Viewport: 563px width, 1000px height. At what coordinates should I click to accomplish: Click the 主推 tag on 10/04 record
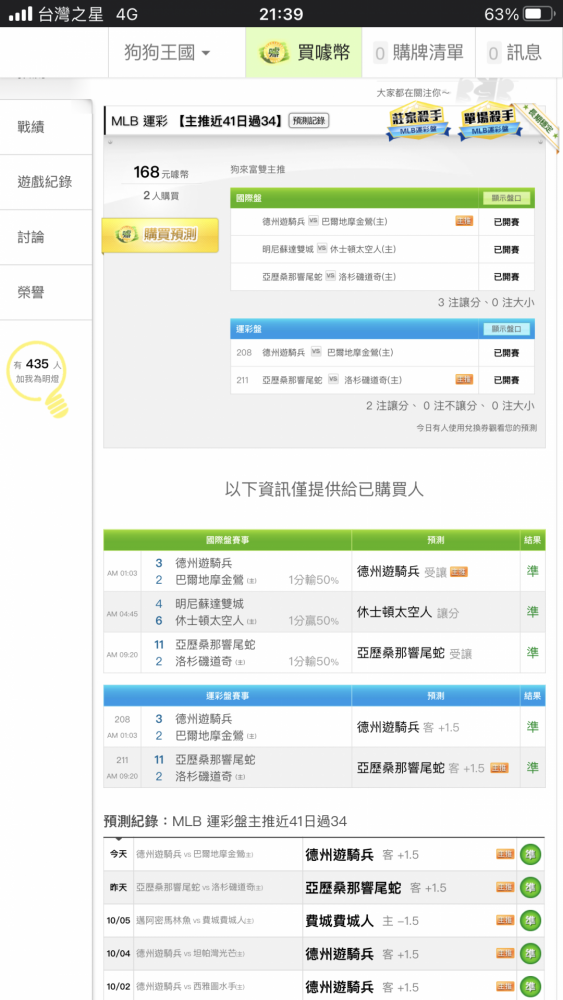point(505,953)
